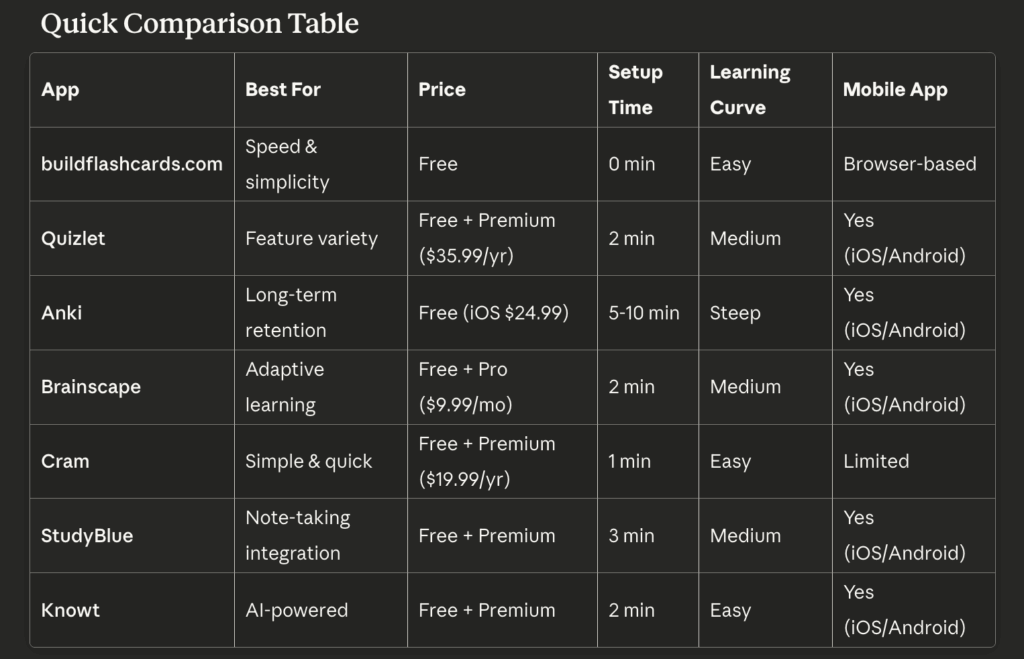Click the buildflashcards.com app name

132,164
